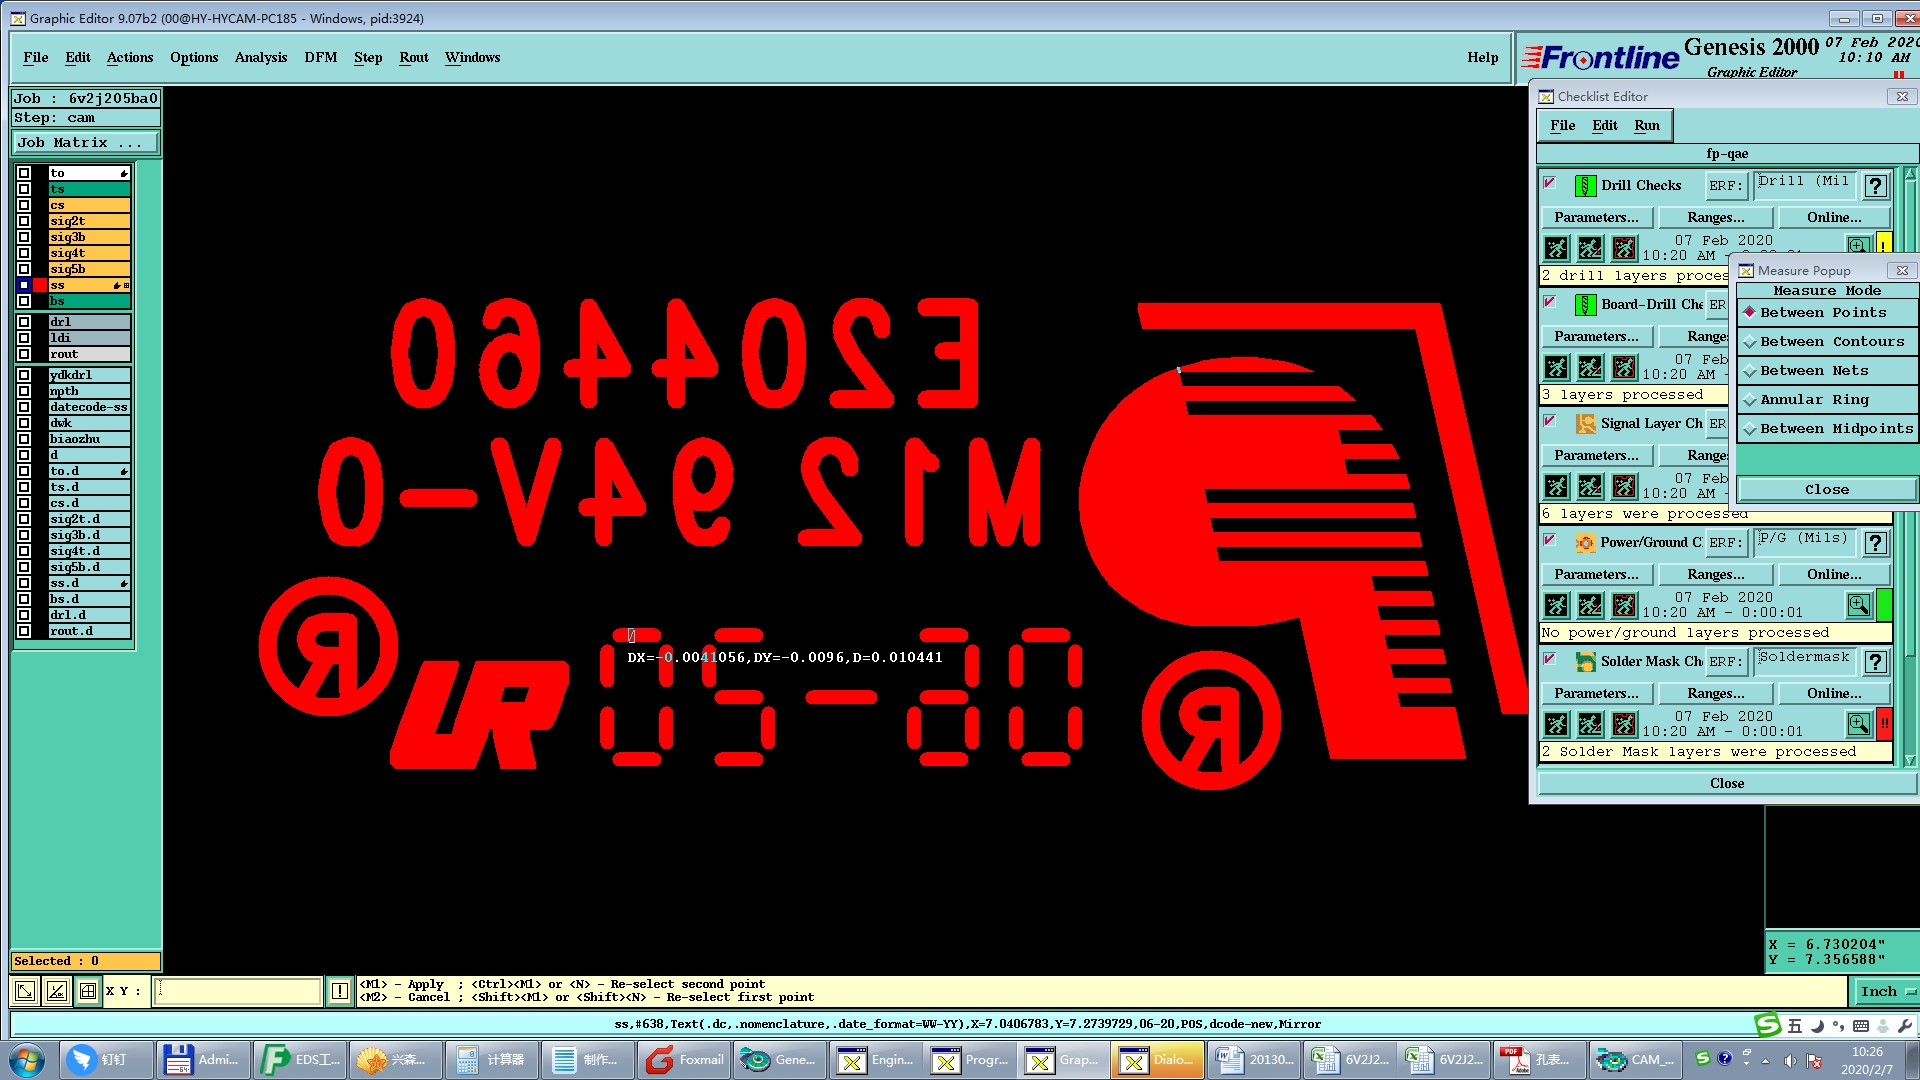Screen dimensions: 1920x1080
Task: Click the red running-man icon under Solder Mask
Action: (x=1624, y=724)
